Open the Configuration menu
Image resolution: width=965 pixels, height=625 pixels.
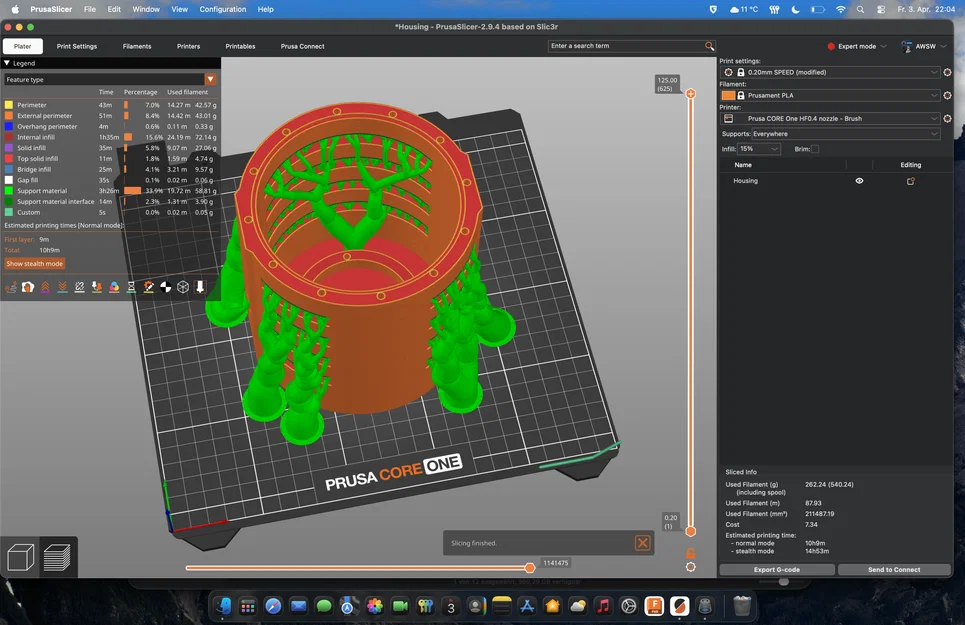coord(223,9)
